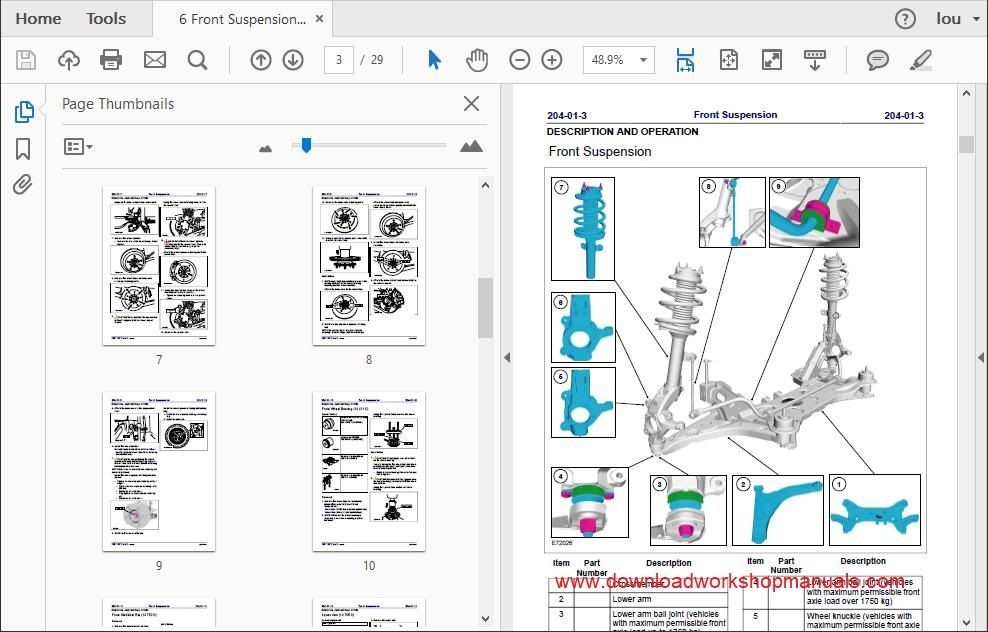Open the thumbnails options menu dropdown
988x632 pixels.
(78, 147)
